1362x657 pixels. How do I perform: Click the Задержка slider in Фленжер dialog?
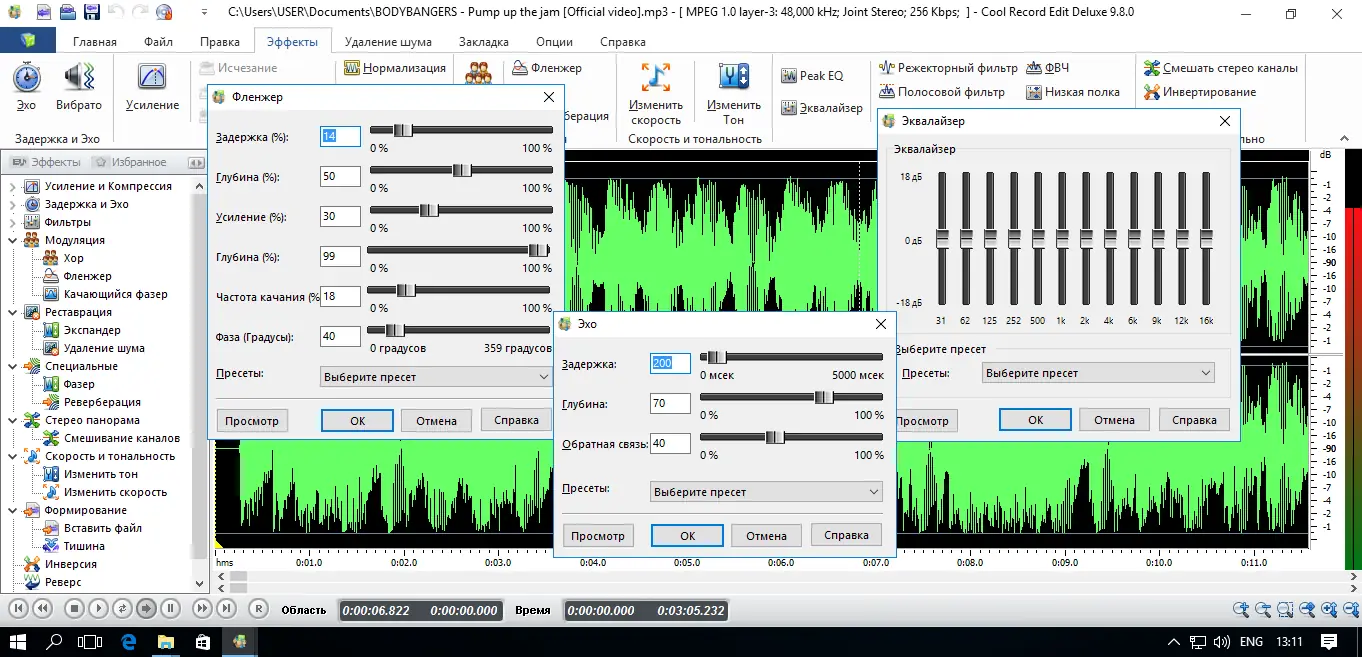461,130
